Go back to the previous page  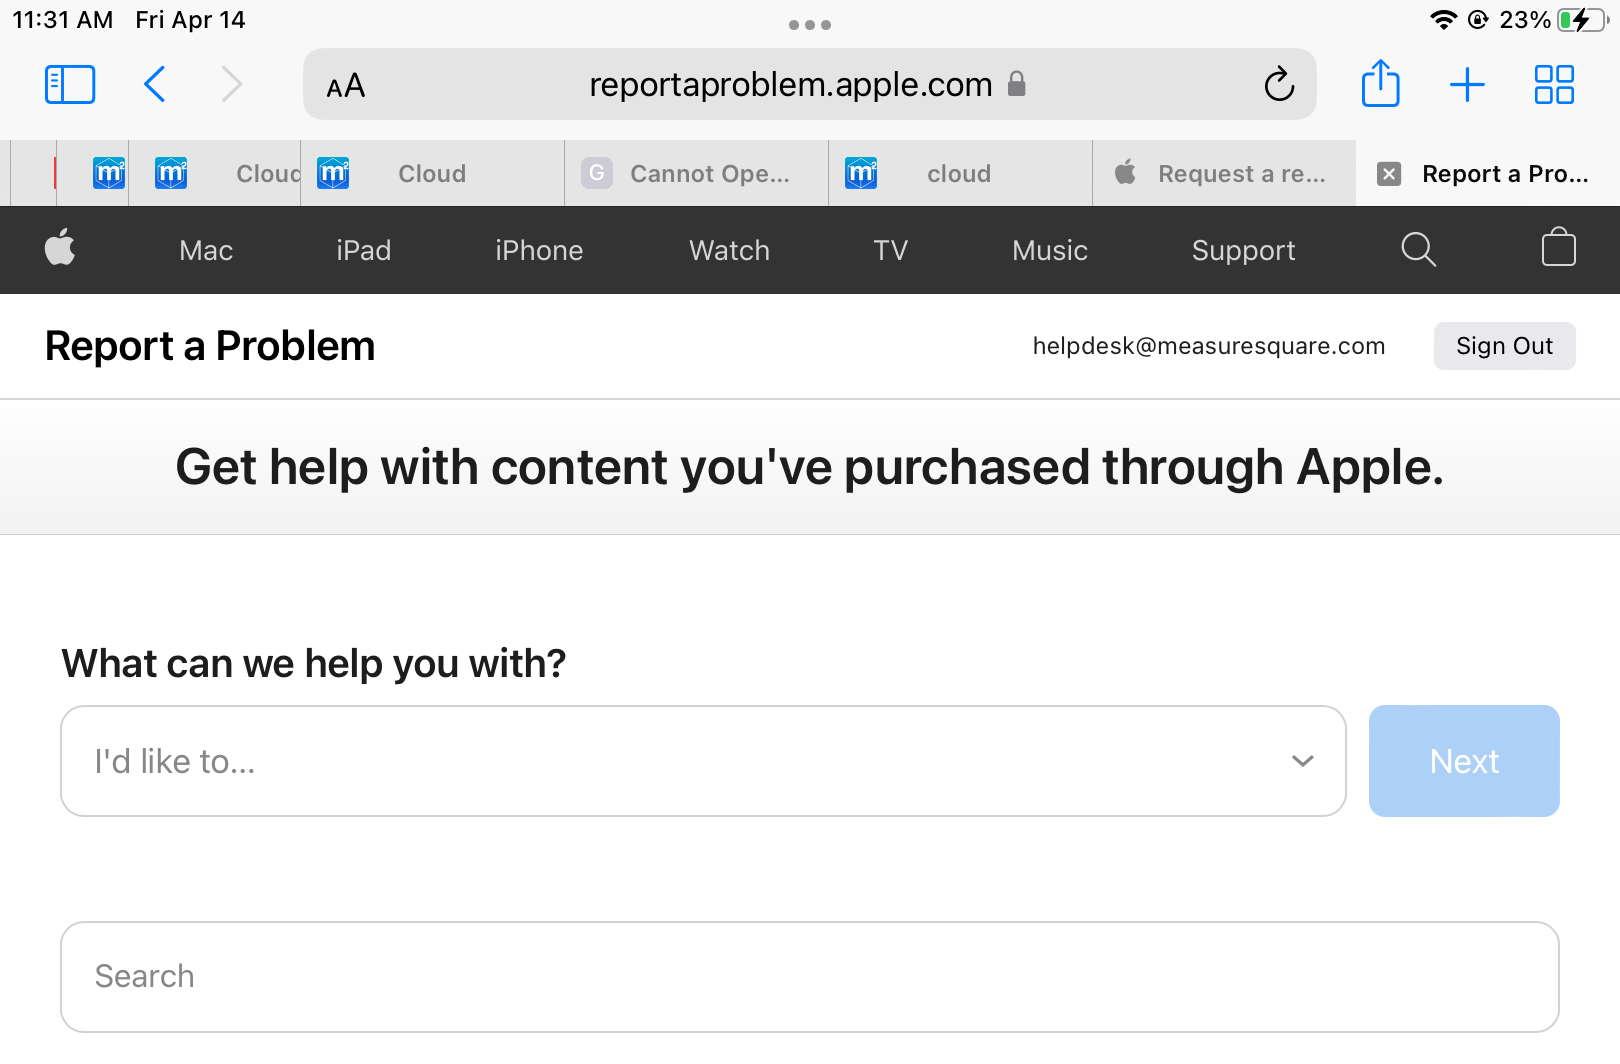coord(154,84)
